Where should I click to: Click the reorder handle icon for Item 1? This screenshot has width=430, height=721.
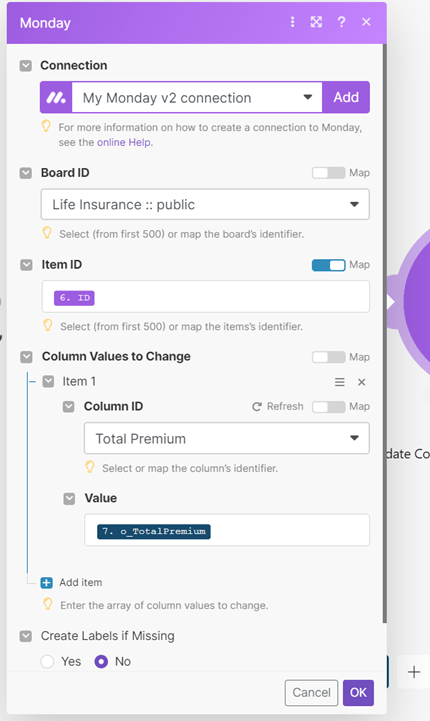click(x=339, y=382)
